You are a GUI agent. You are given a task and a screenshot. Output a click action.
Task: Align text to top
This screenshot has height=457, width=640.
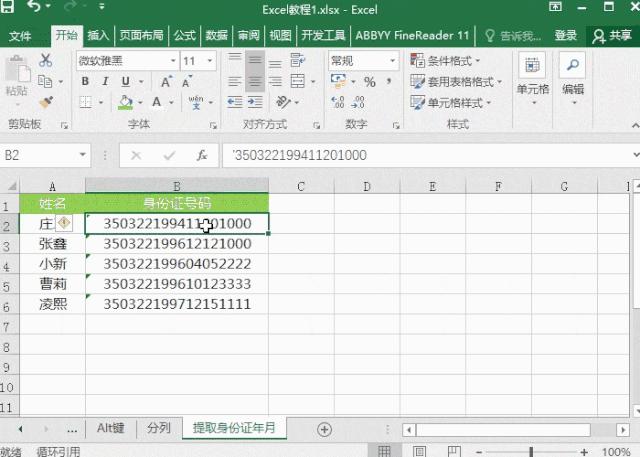coord(235,60)
